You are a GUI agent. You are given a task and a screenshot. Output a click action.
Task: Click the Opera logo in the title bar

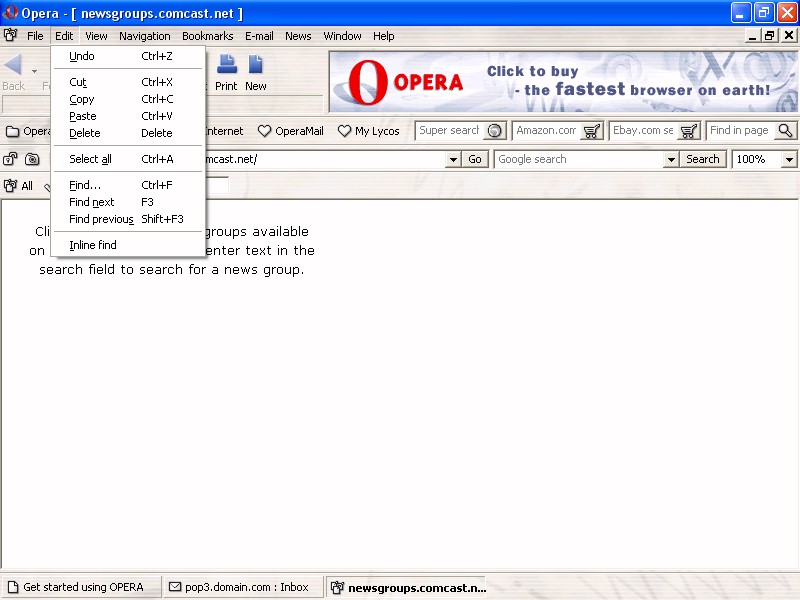click(x=10, y=13)
